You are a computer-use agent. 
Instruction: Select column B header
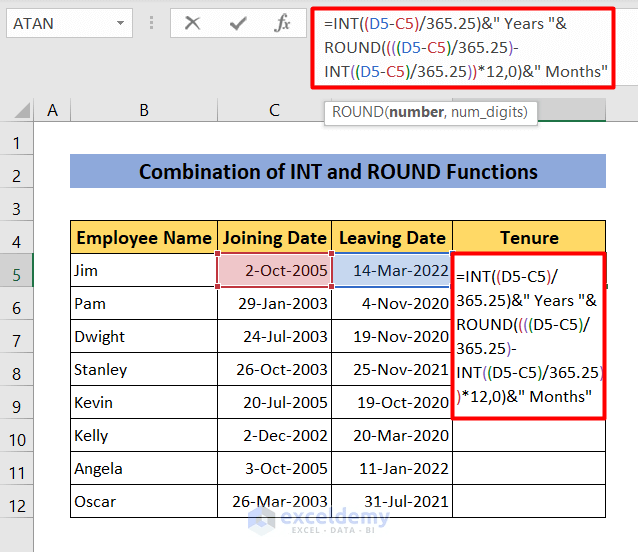point(144,110)
